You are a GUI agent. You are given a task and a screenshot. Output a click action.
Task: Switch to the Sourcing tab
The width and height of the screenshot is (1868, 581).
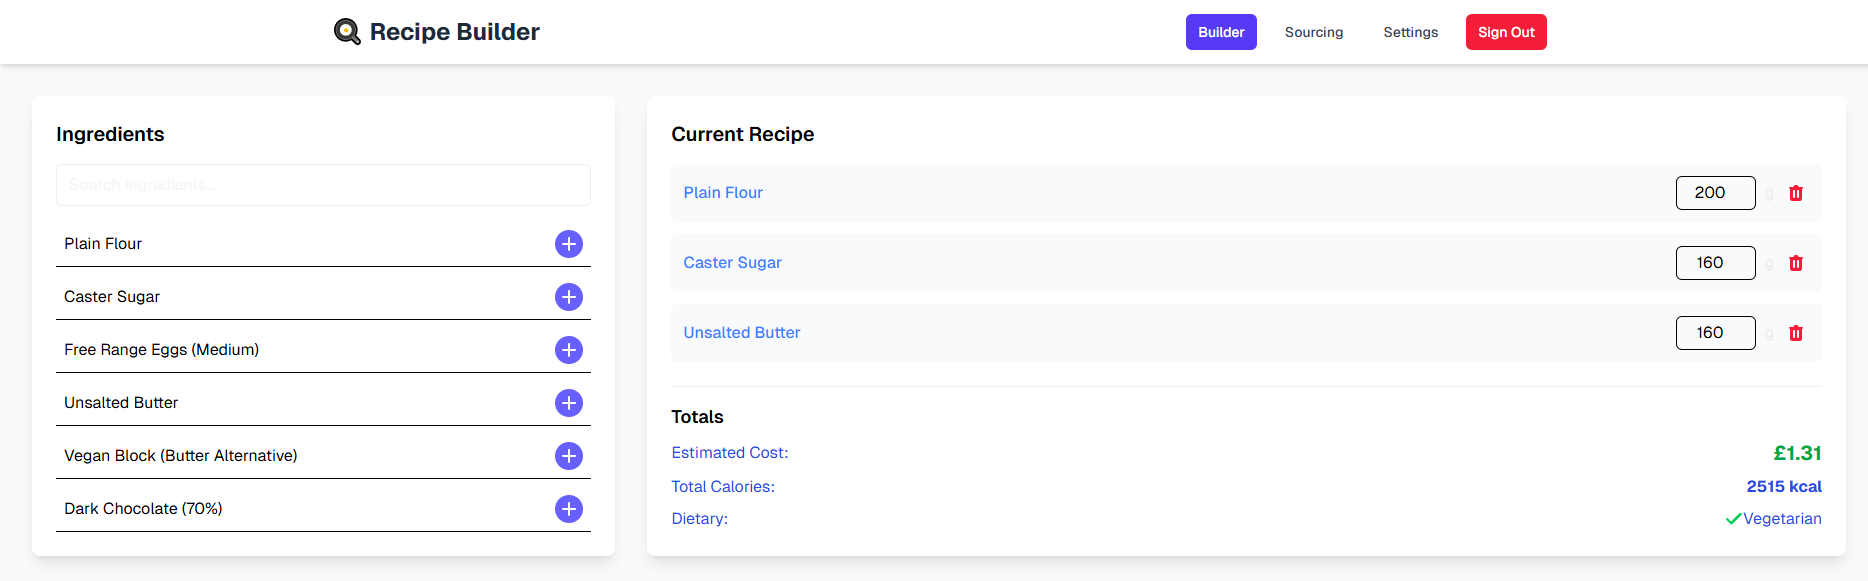[1313, 32]
